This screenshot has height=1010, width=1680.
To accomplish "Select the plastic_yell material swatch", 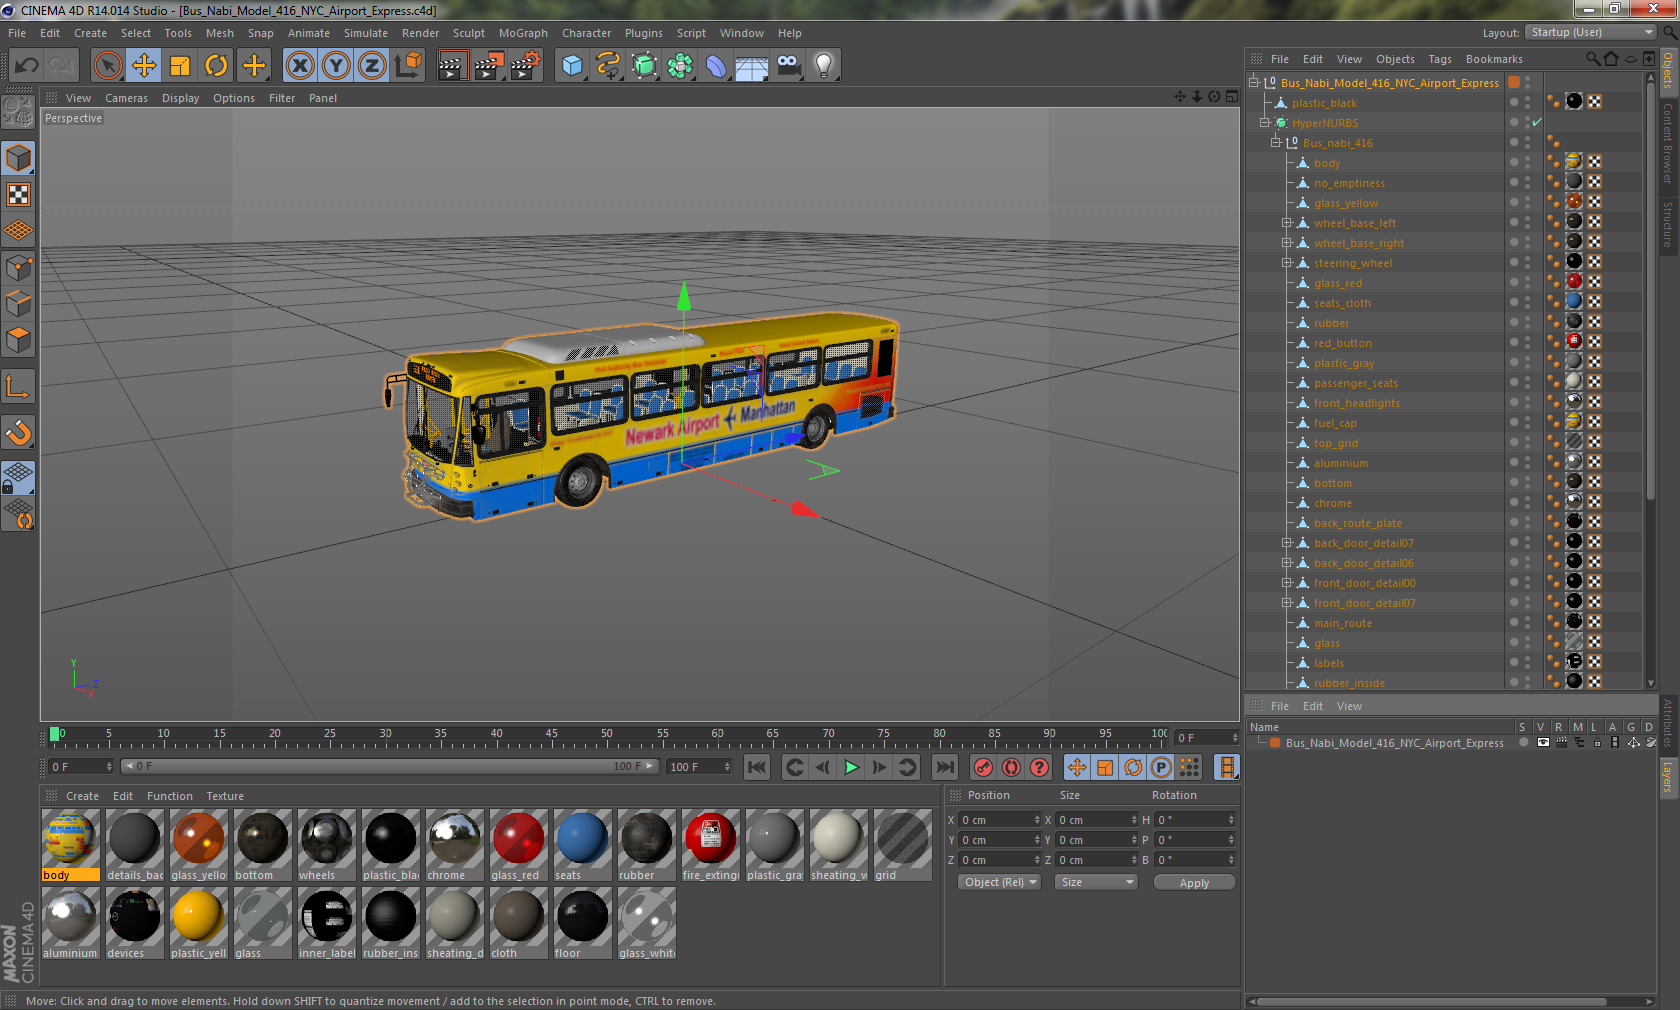I will point(198,923).
